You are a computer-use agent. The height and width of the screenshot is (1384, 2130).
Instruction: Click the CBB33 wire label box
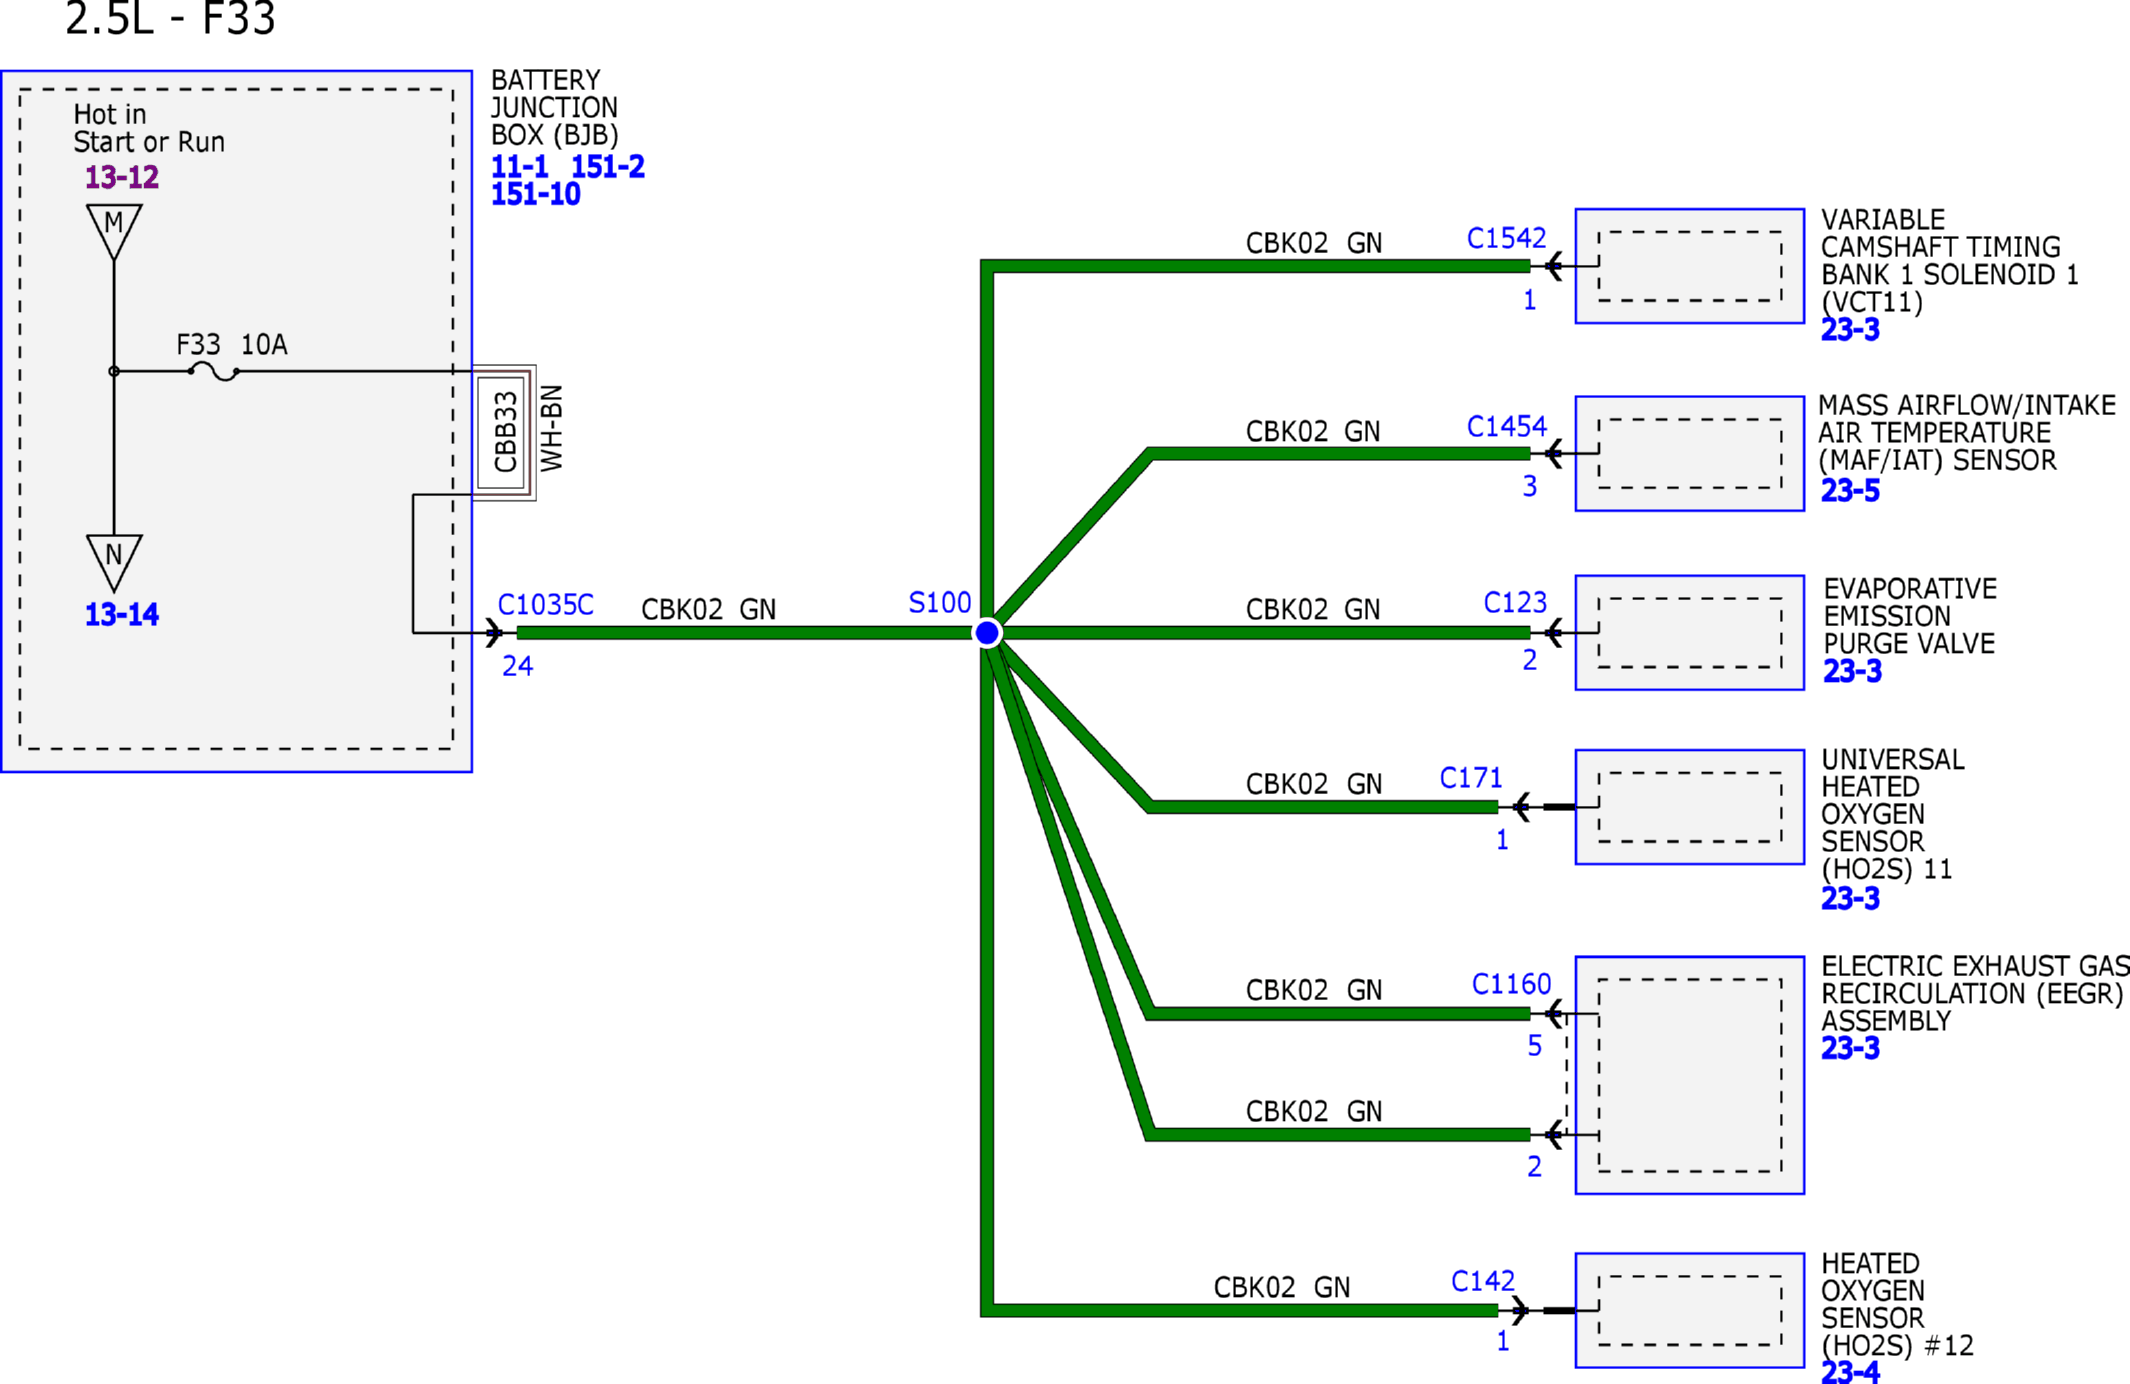click(502, 432)
